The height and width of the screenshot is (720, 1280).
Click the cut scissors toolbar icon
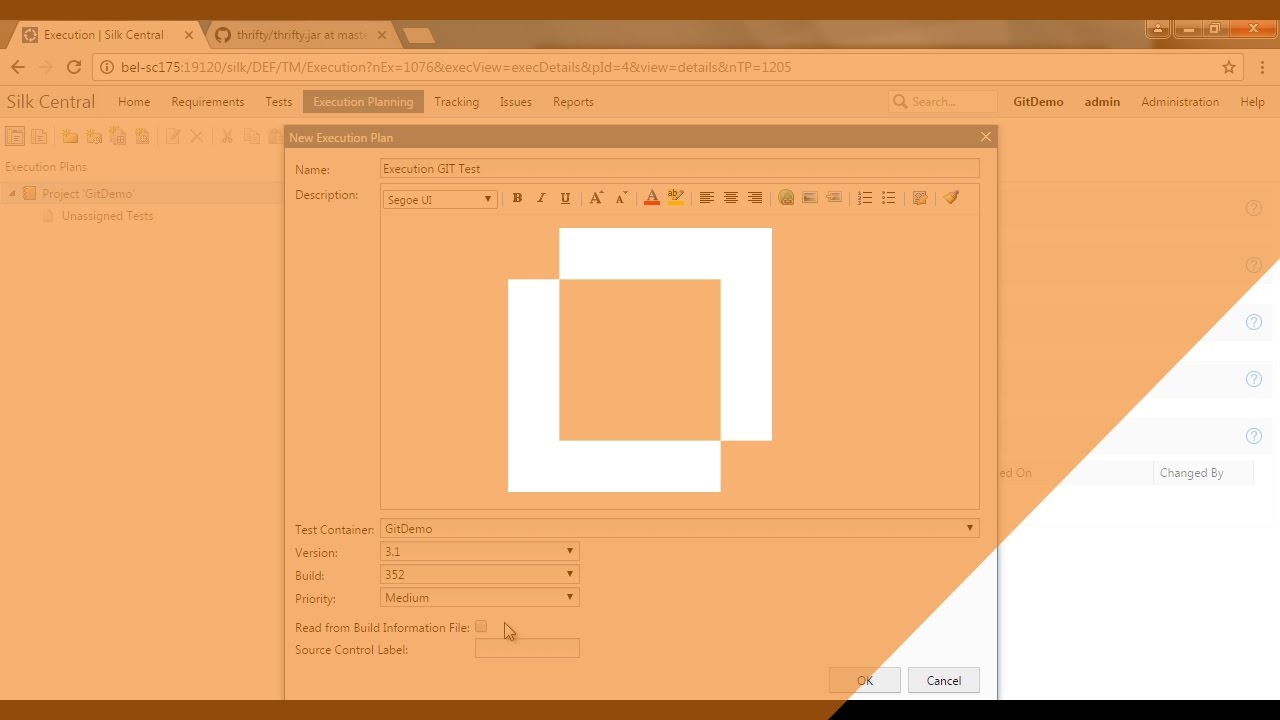[227, 136]
